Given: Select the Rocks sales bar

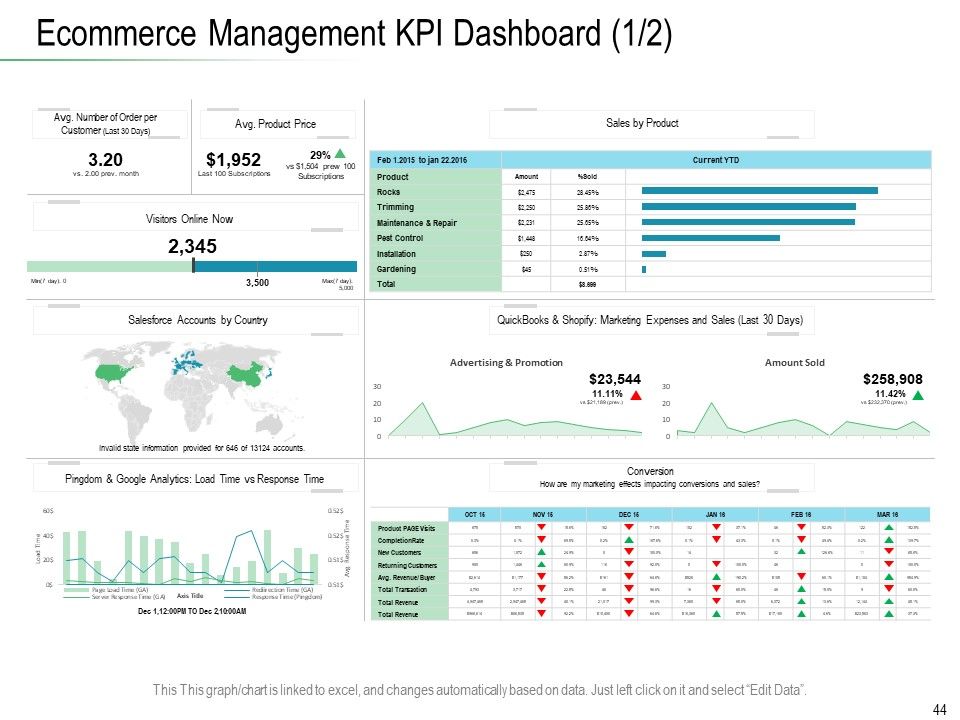Looking at the screenshot, I should click(760, 191).
